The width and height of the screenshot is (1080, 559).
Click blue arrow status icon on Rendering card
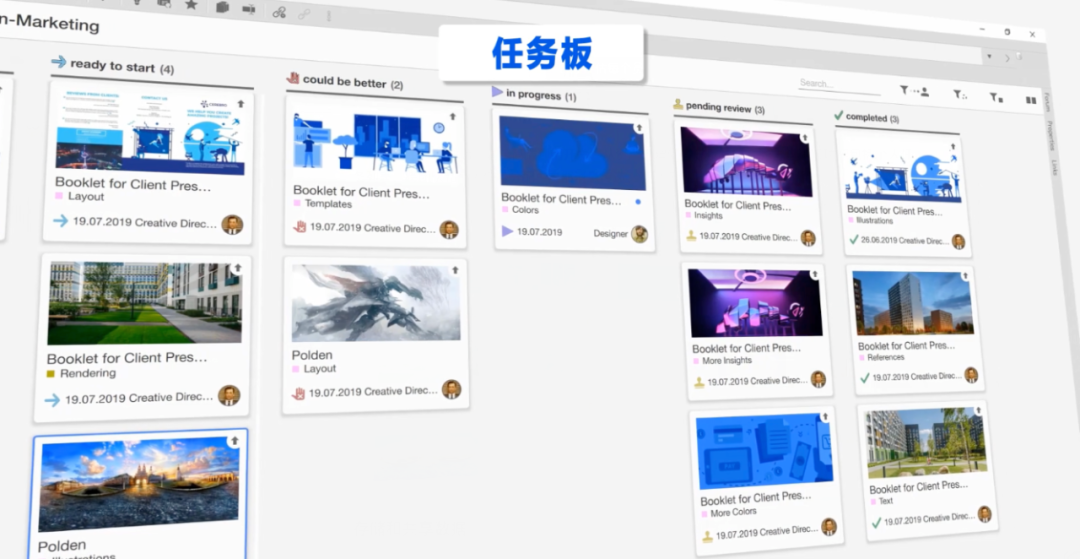tap(52, 399)
